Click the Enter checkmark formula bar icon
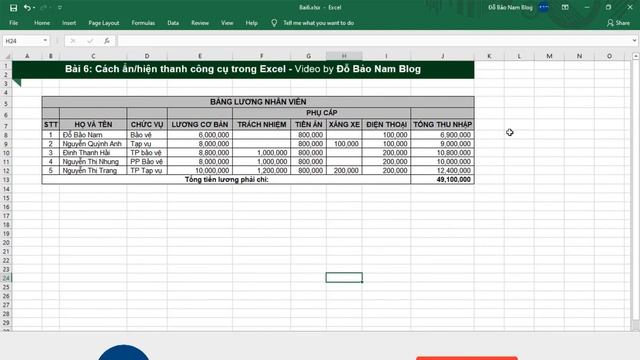Image resolution: width=640 pixels, height=360 pixels. click(x=90, y=41)
